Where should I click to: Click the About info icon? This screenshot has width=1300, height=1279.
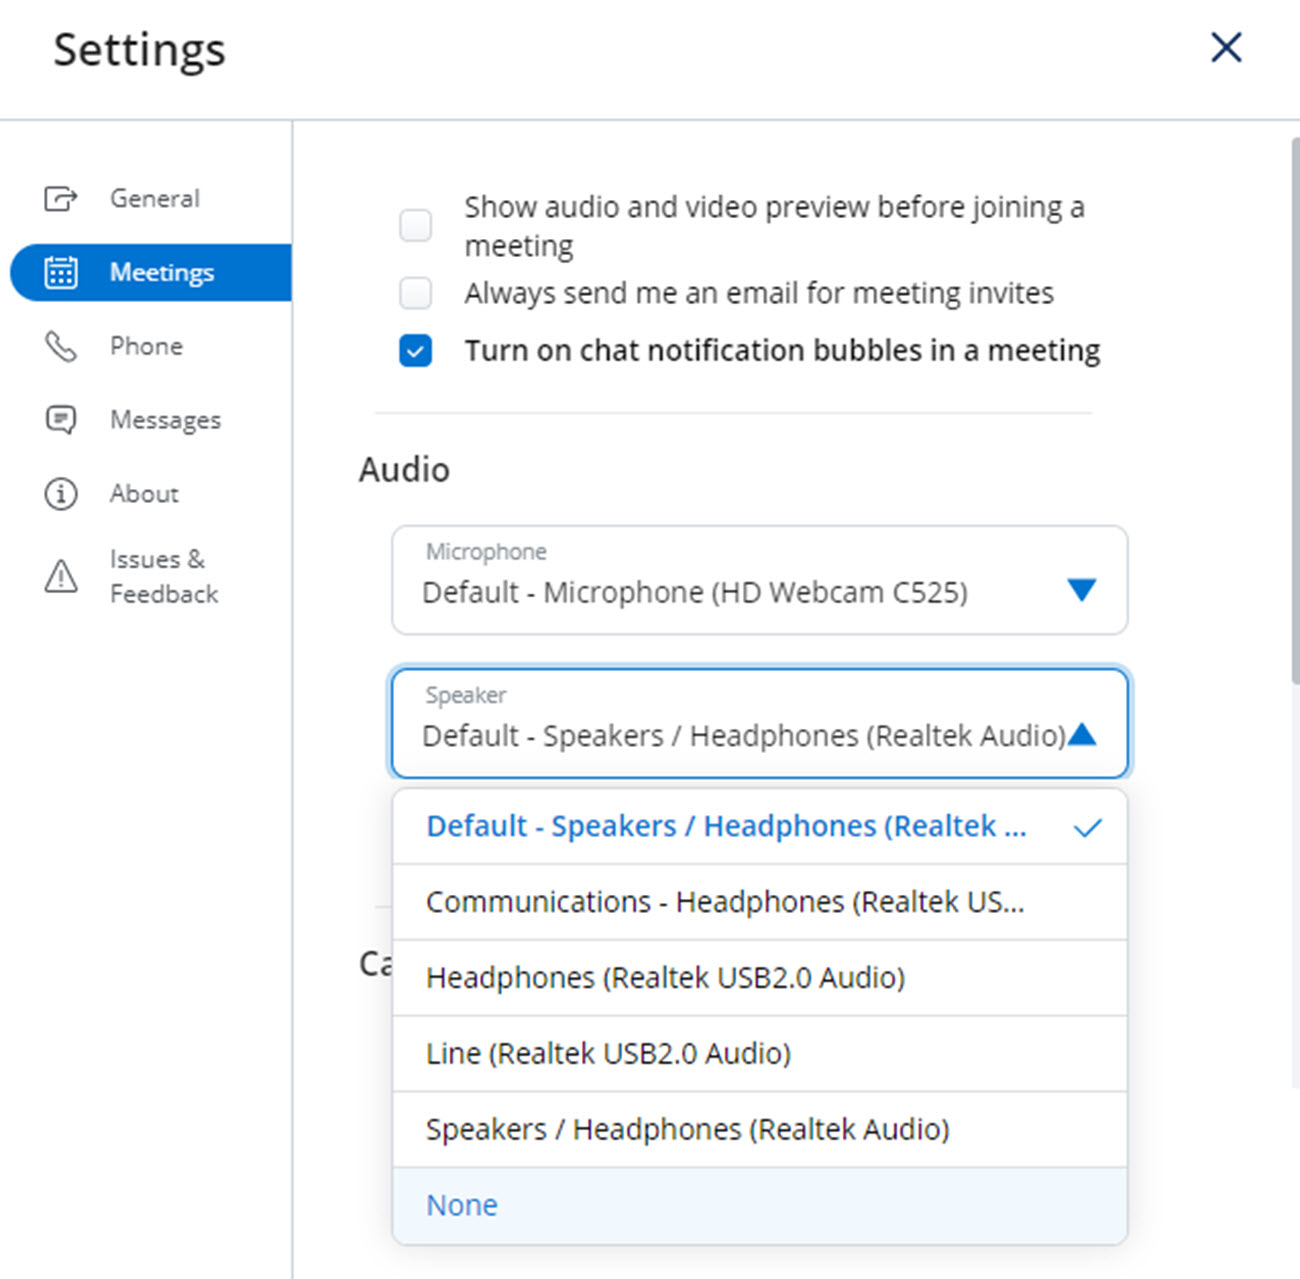(x=61, y=494)
